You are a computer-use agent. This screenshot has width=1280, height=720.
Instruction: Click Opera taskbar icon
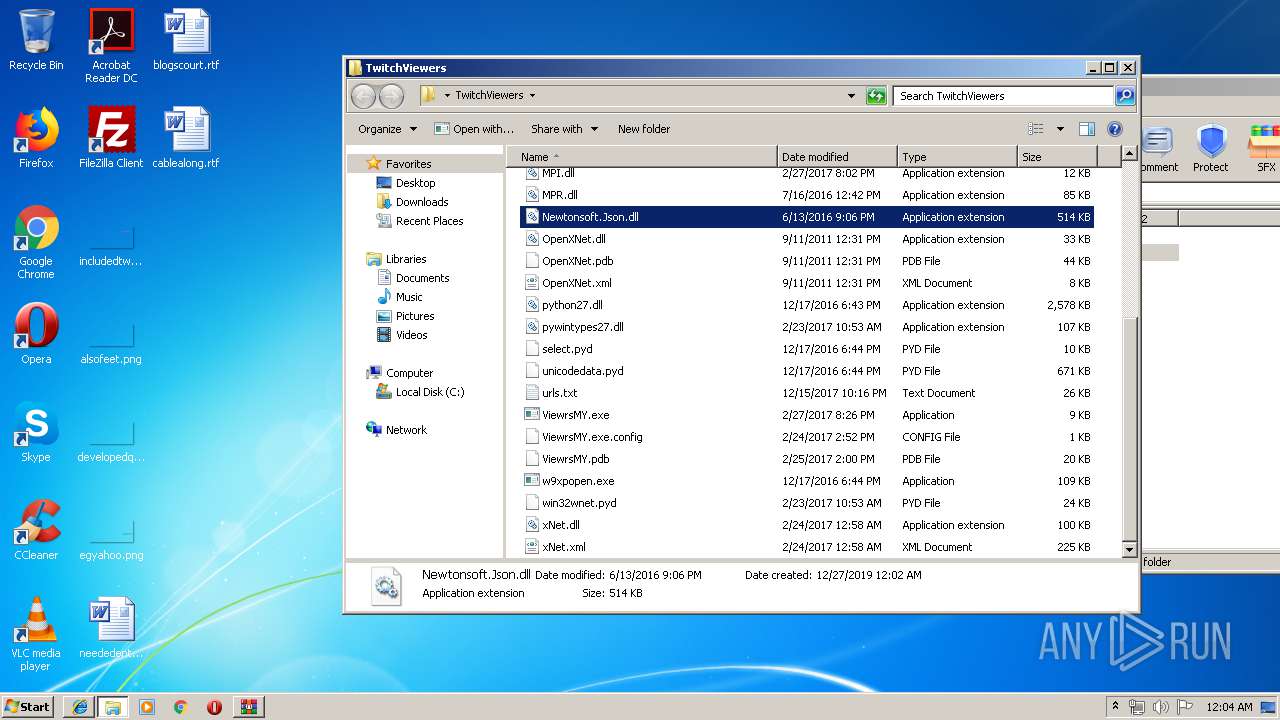(214, 707)
